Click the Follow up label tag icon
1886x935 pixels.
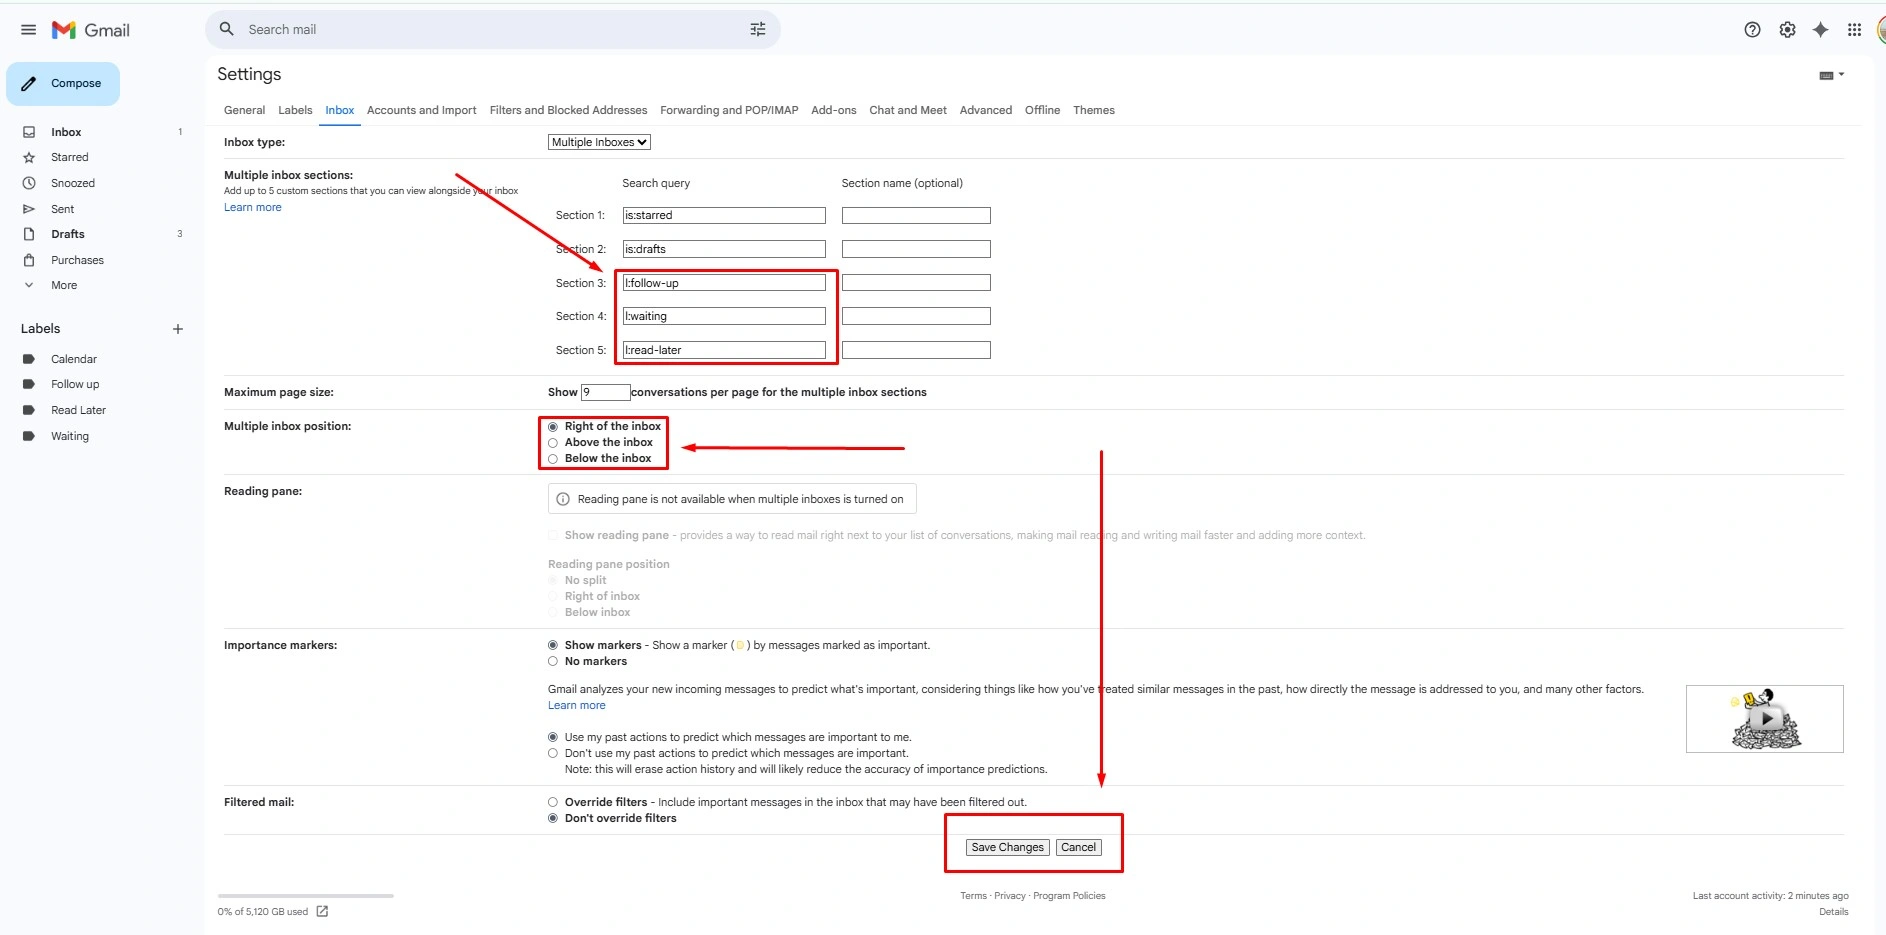29,384
